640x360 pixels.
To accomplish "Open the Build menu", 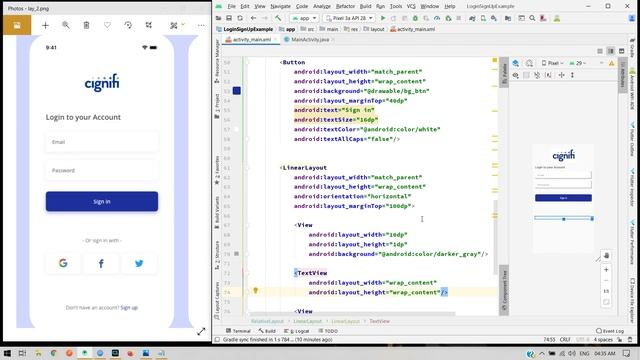I will click(365, 6).
